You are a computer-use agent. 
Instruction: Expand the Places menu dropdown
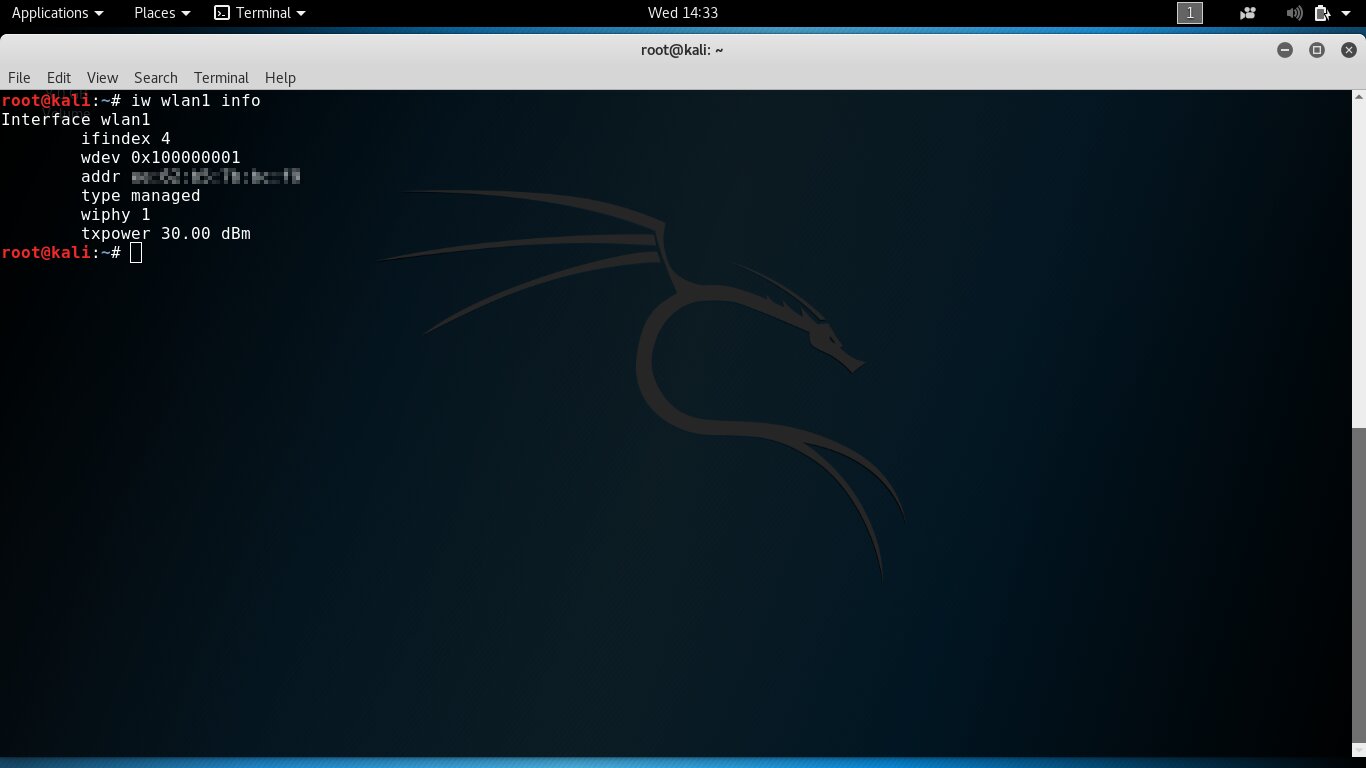click(x=162, y=13)
